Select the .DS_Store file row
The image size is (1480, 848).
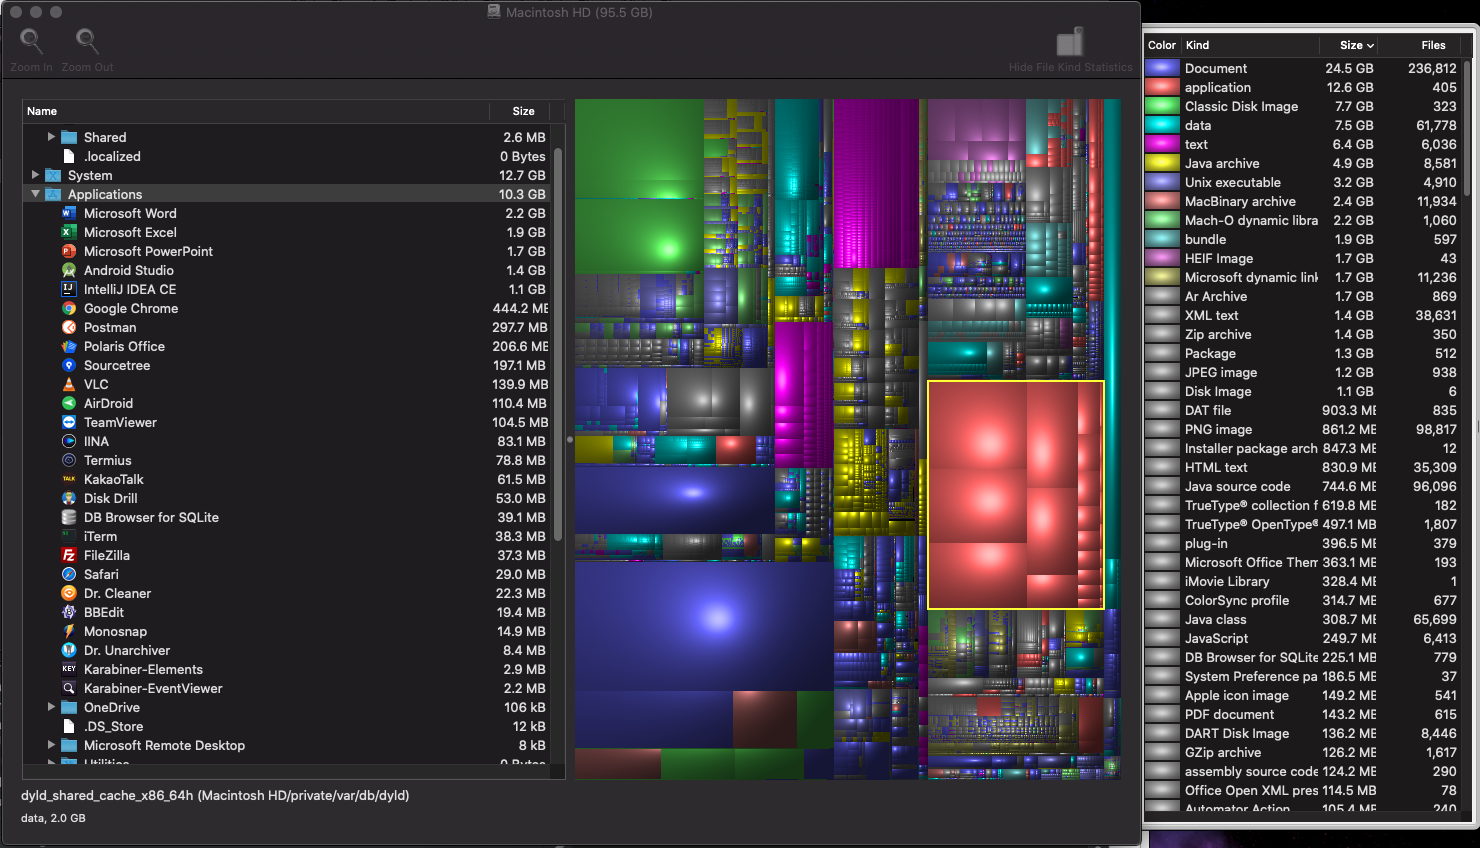pos(288,726)
